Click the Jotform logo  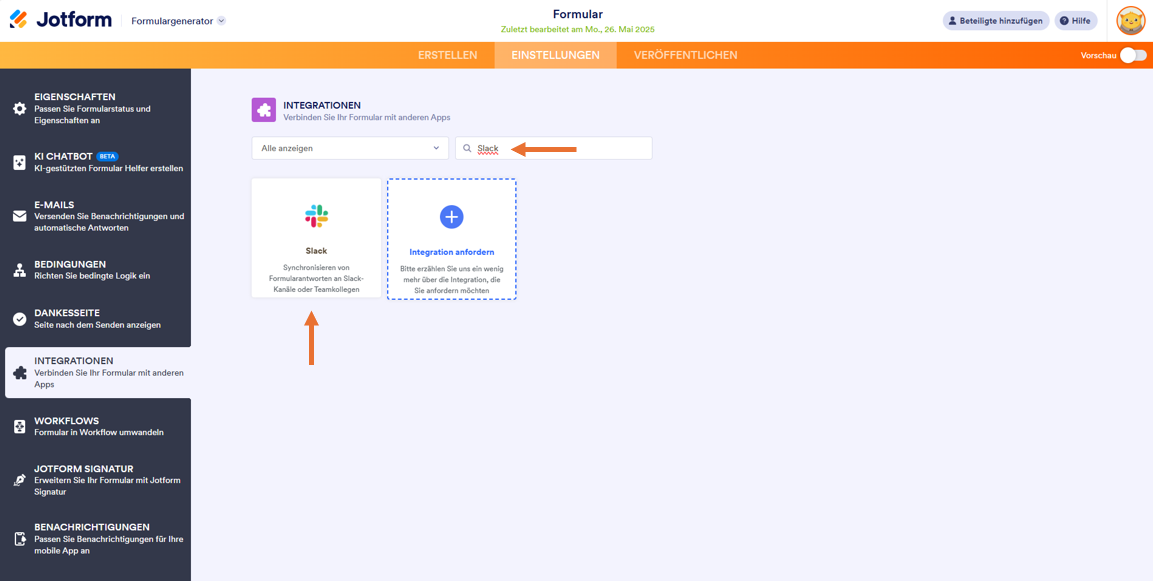click(61, 21)
